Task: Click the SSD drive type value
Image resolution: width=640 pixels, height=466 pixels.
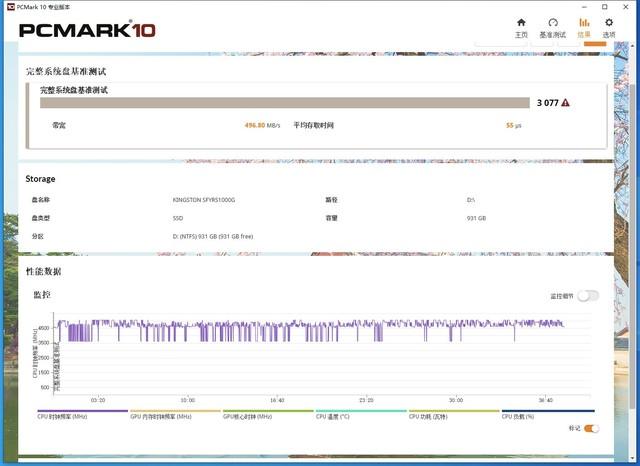Action: pos(178,218)
